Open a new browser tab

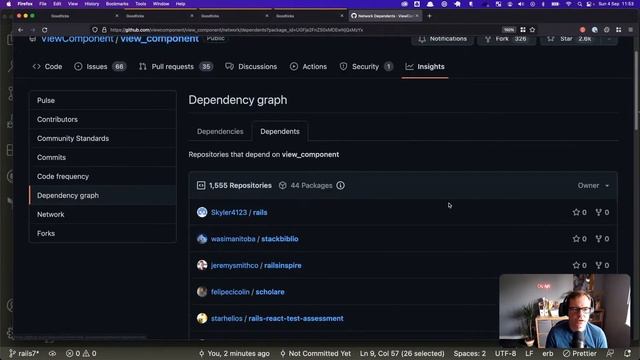429,16
